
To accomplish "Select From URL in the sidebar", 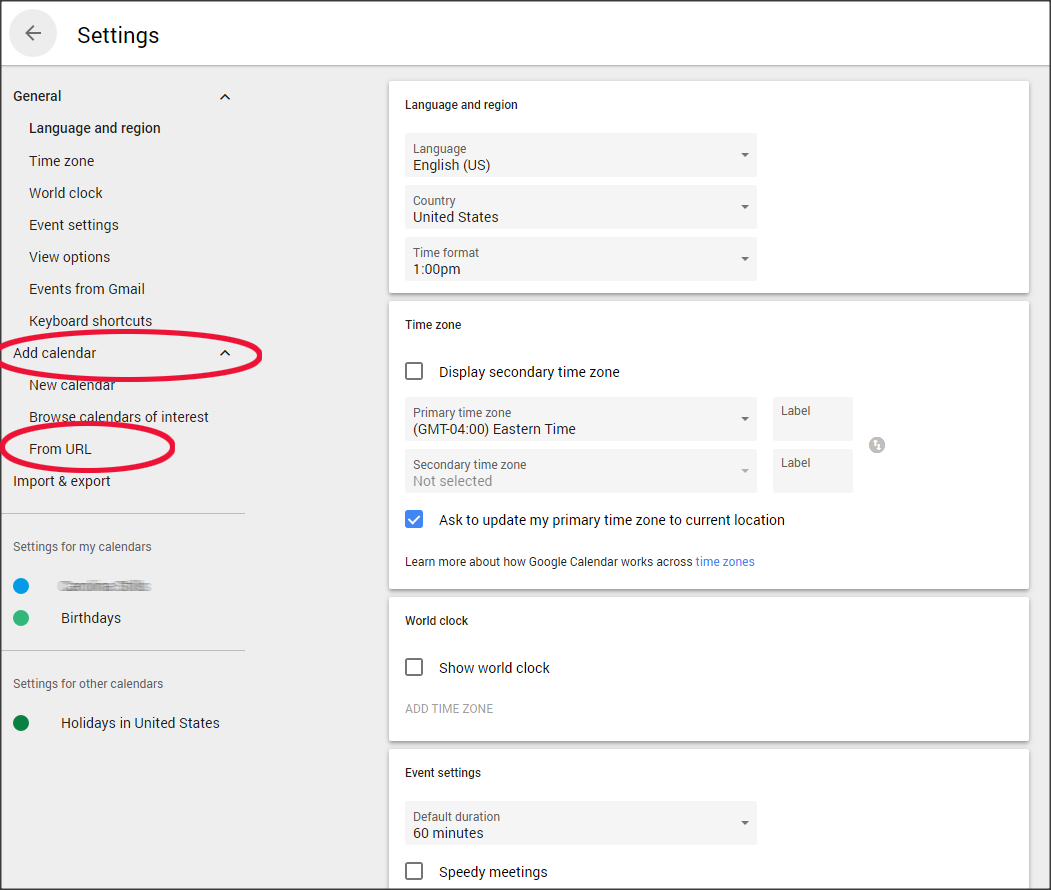I will coord(60,449).
